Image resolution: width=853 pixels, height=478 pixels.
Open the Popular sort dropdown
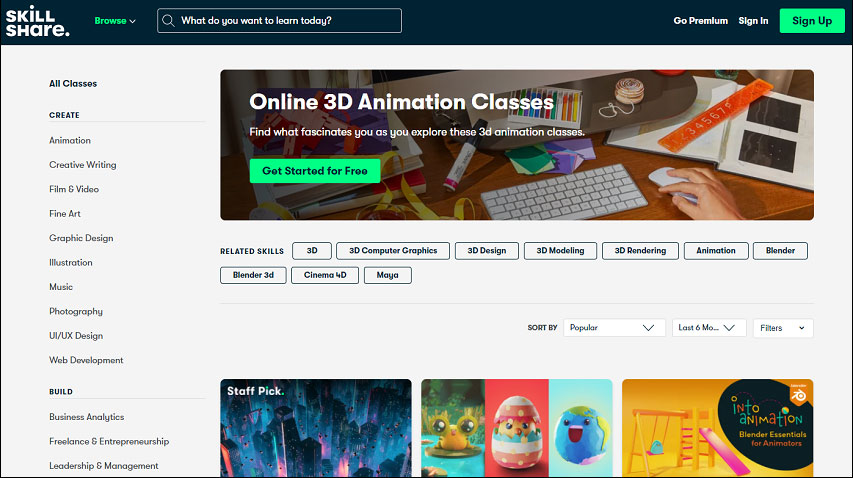point(614,328)
